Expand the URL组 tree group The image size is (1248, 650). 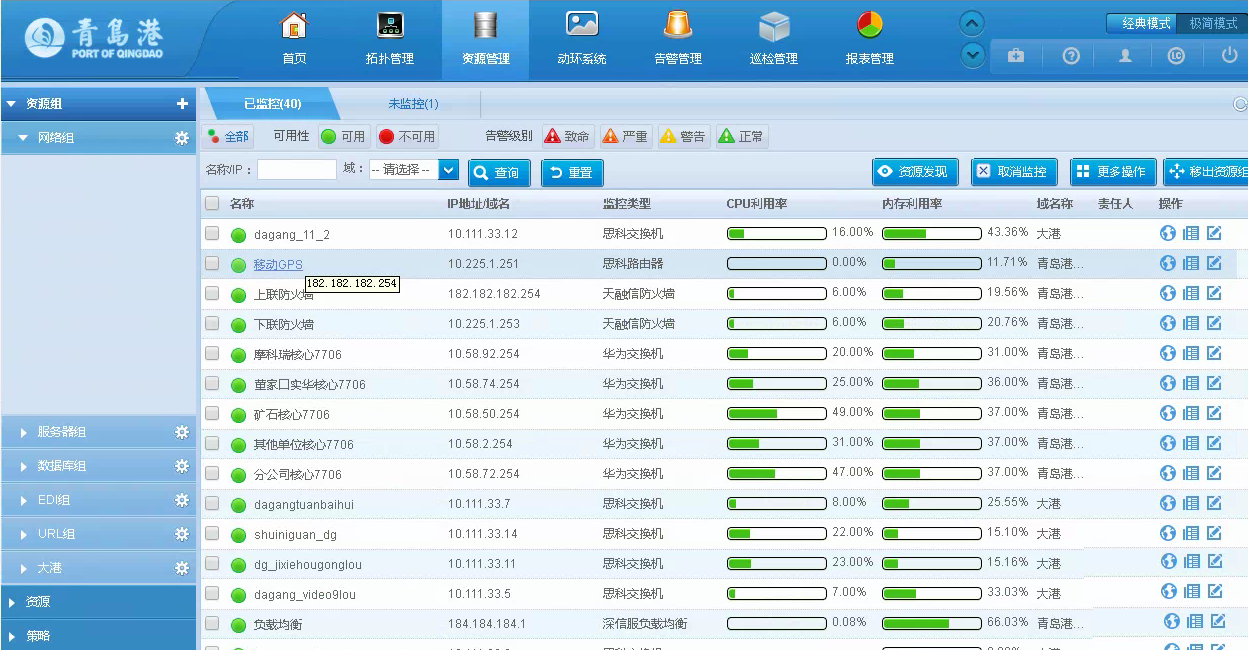coord(24,534)
